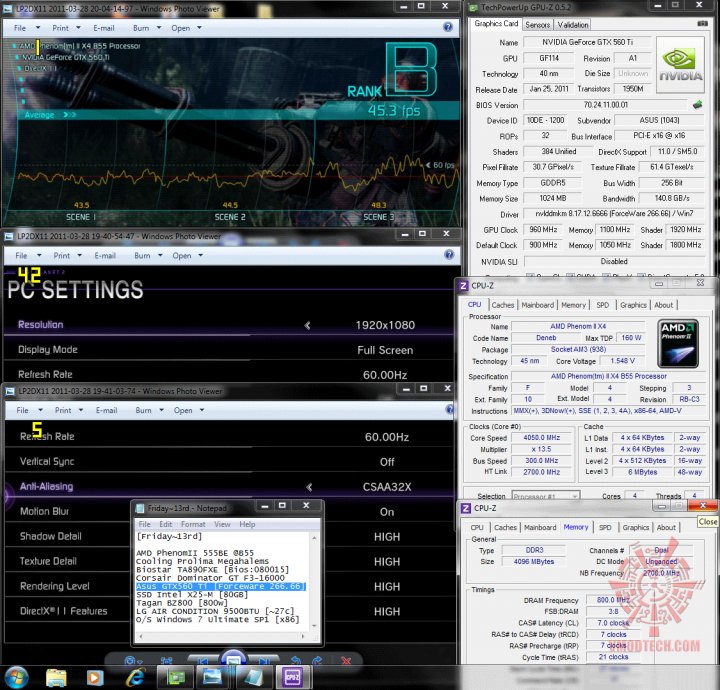The image size is (720, 690).
Task: Open the Format menu in Notepad
Action: tap(193, 524)
